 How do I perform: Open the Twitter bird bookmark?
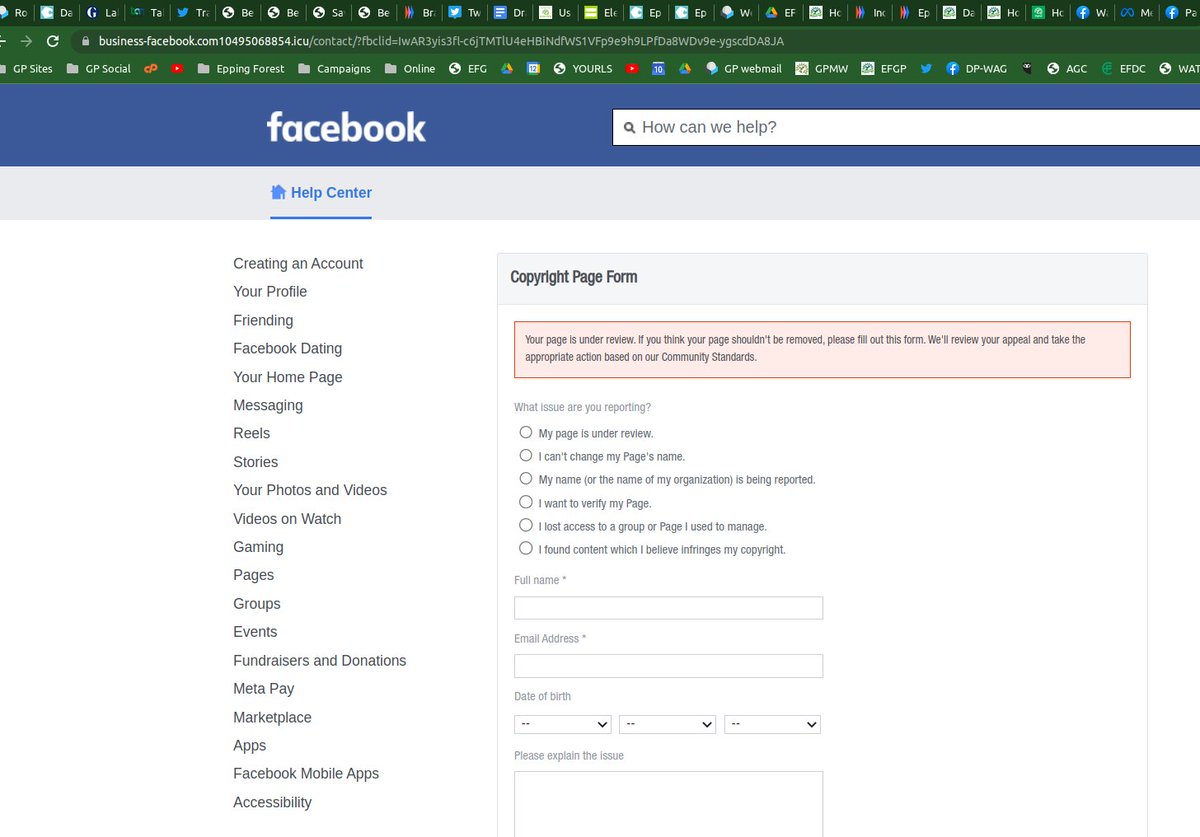926,68
